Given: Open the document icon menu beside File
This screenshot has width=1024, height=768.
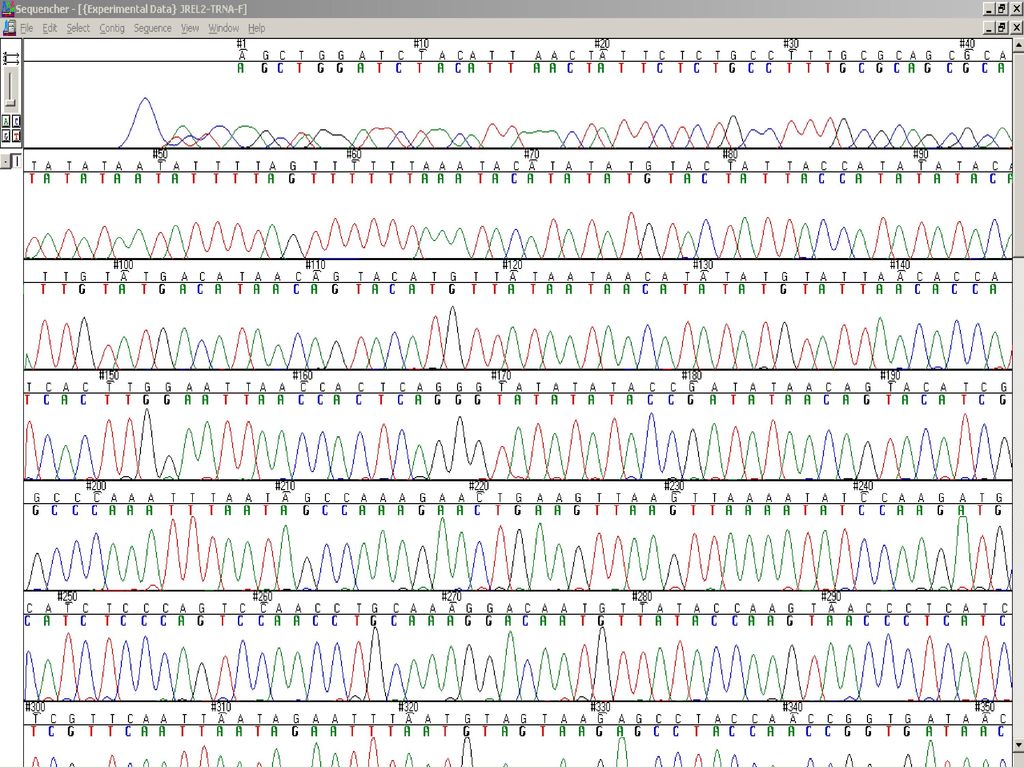Looking at the screenshot, I should pyautogui.click(x=9, y=28).
